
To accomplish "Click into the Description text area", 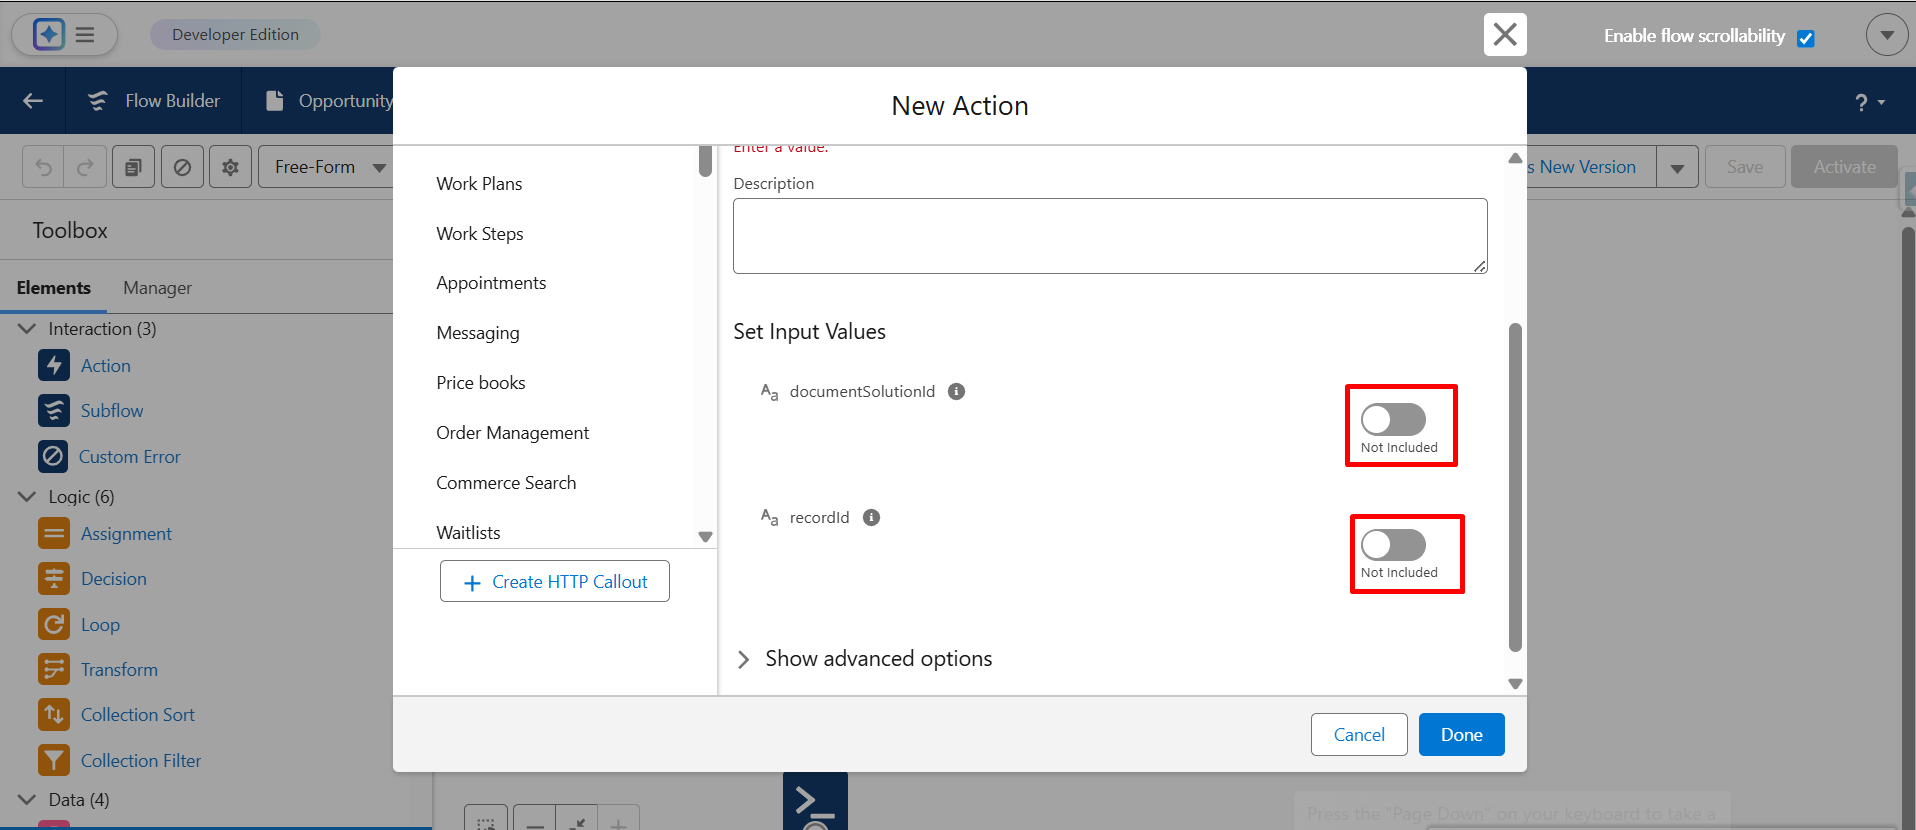I will (1109, 236).
